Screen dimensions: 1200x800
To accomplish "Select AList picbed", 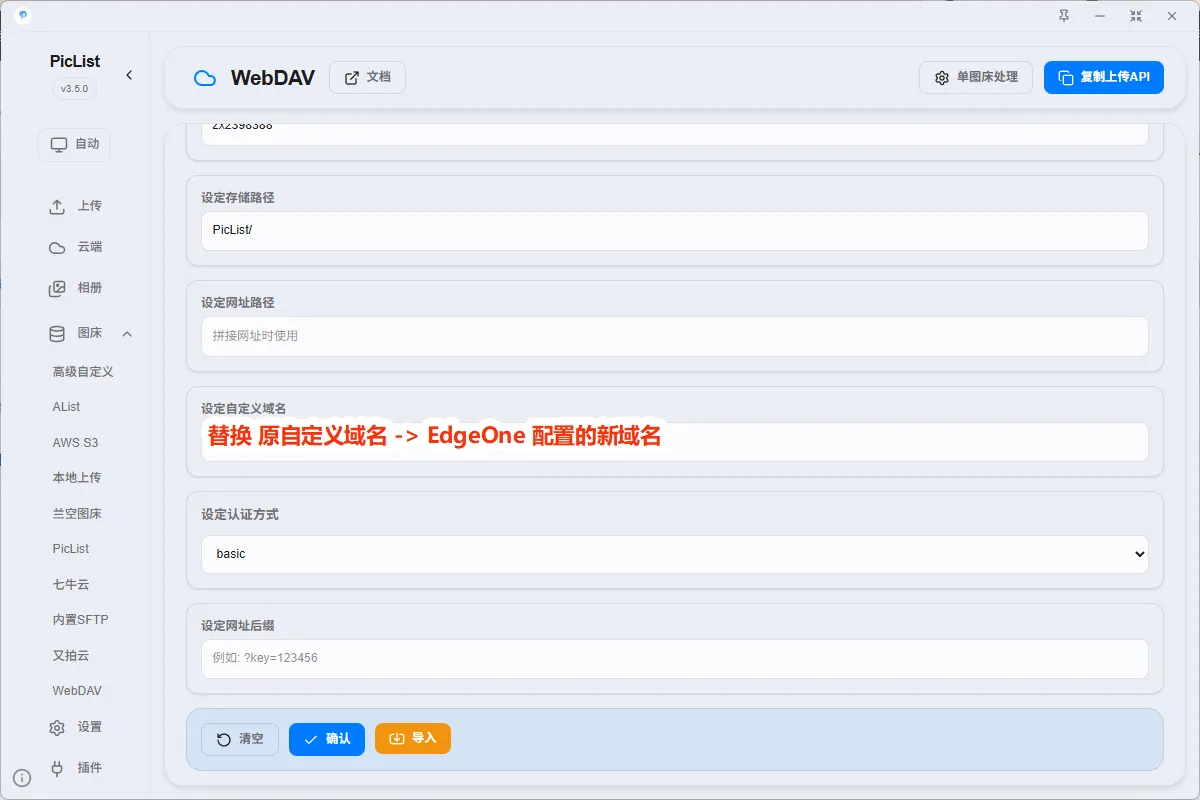I will pos(67,407).
